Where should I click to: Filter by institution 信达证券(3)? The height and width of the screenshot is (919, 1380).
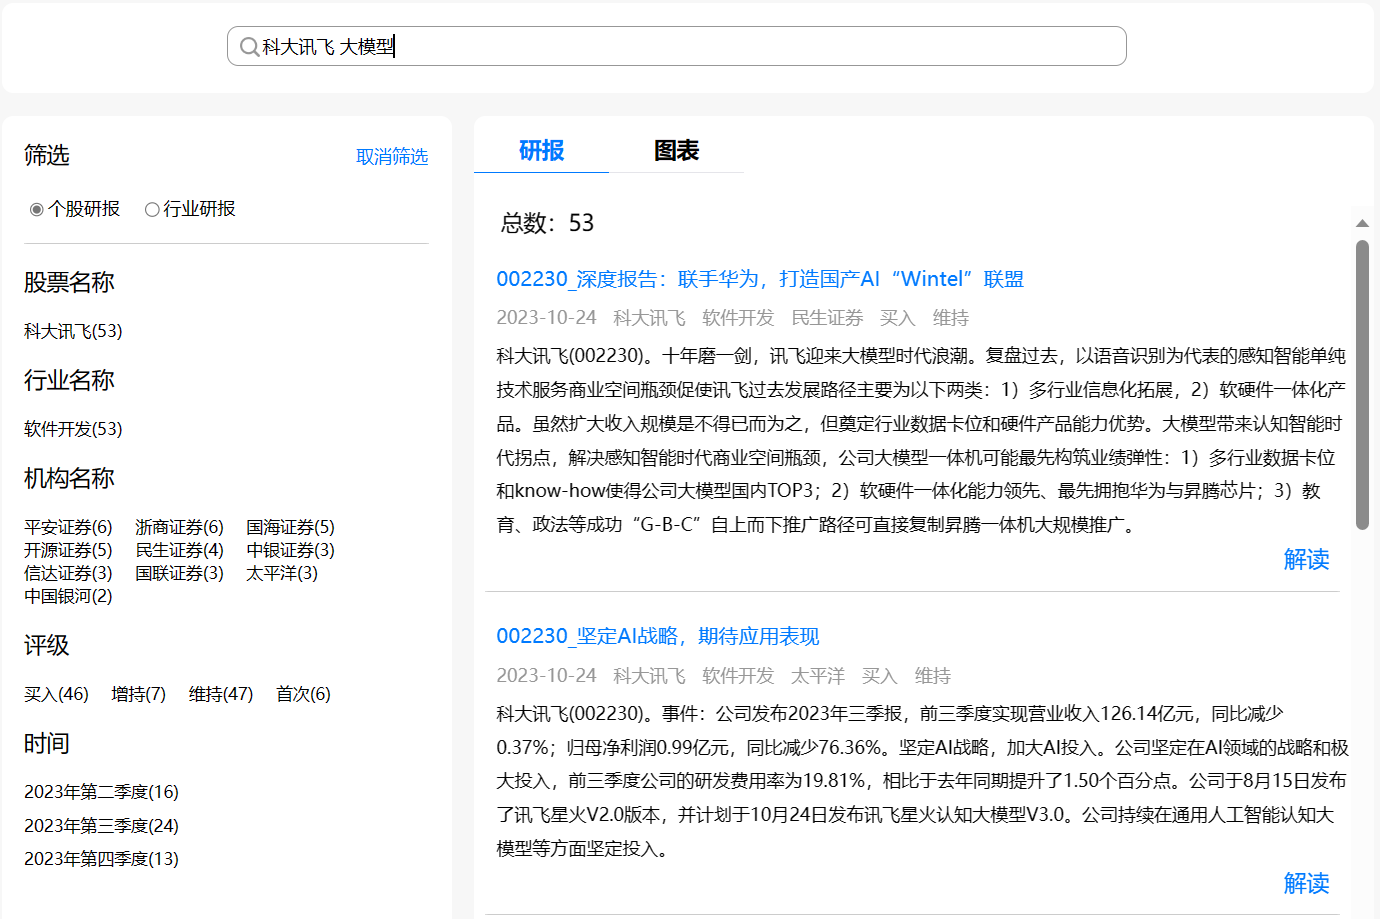pos(68,573)
